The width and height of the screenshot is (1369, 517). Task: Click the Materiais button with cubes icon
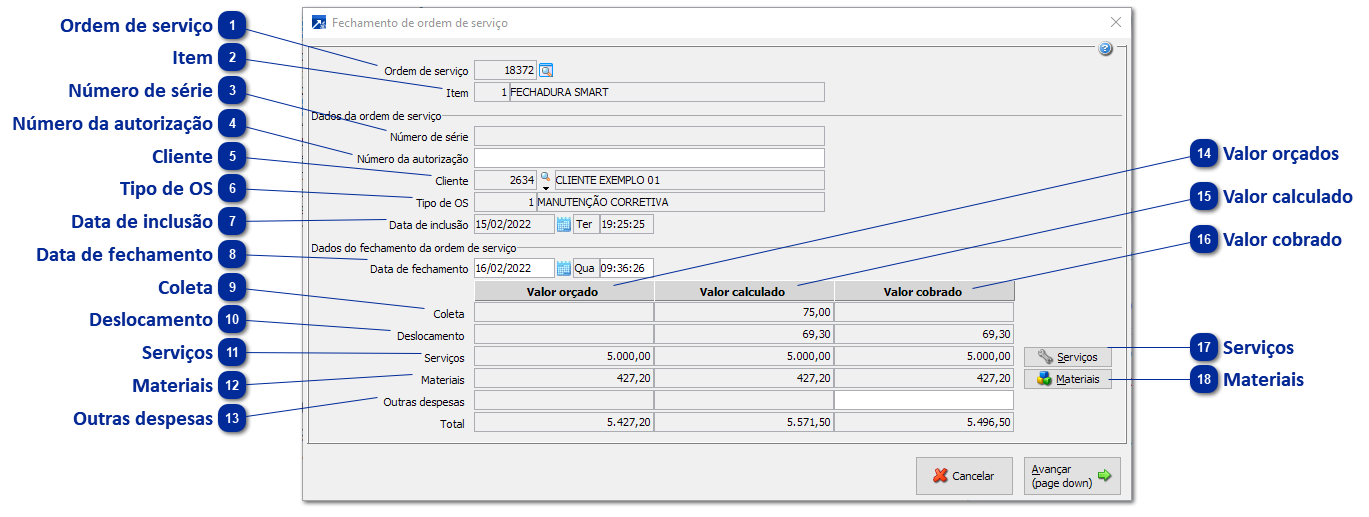[1068, 379]
